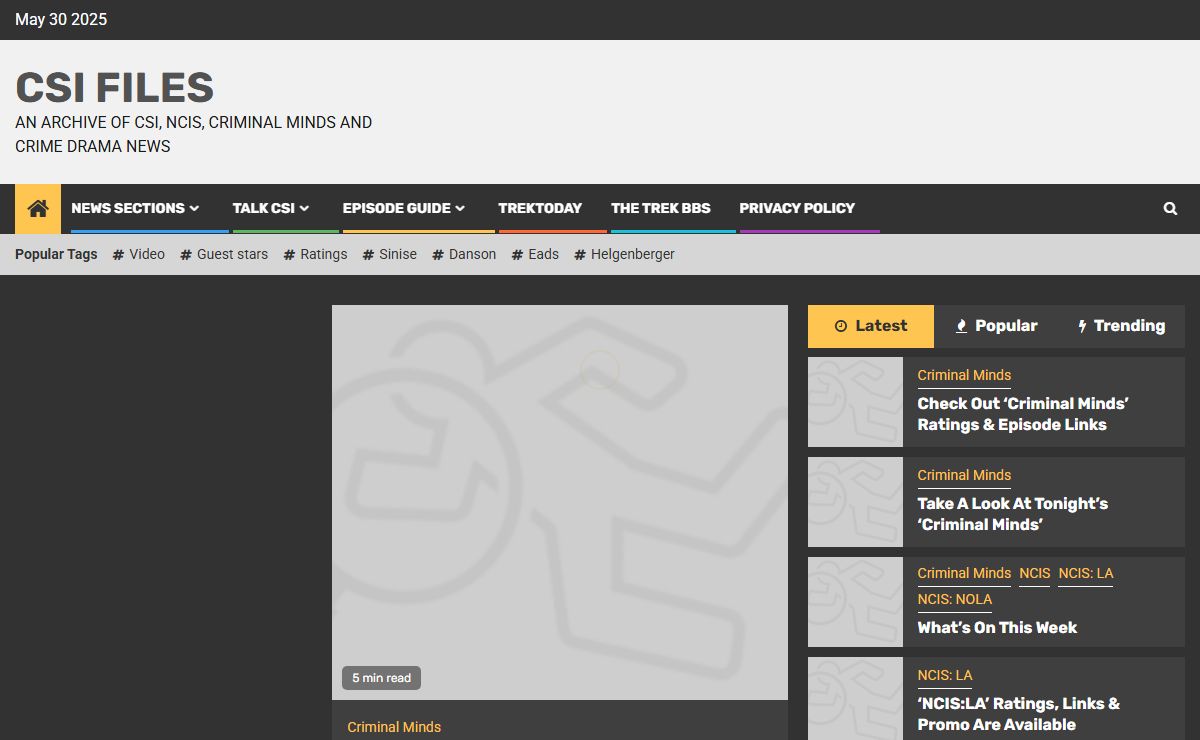Image resolution: width=1200 pixels, height=740 pixels.
Task: Open thumbnail for 'Check Out Criminal Minds' article
Action: pyautogui.click(x=855, y=402)
